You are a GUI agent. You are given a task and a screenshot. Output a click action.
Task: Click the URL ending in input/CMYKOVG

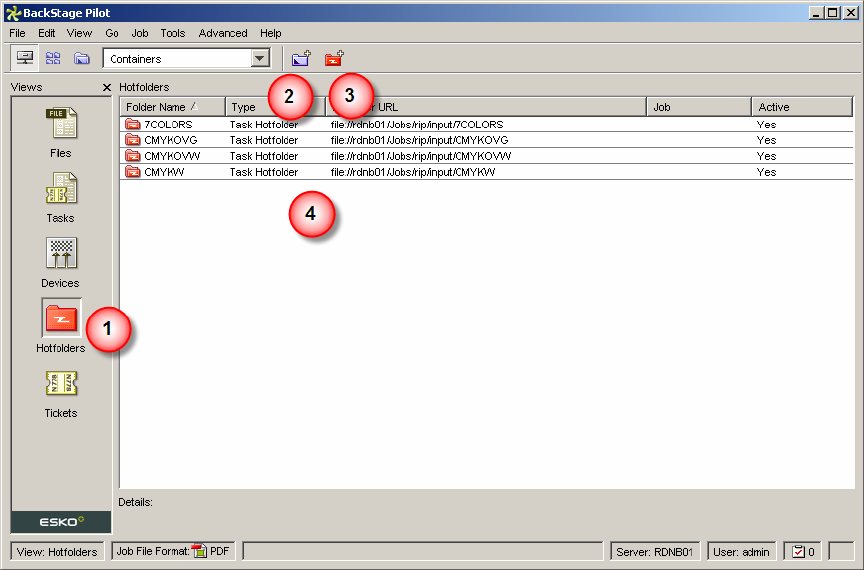pyautogui.click(x=419, y=140)
